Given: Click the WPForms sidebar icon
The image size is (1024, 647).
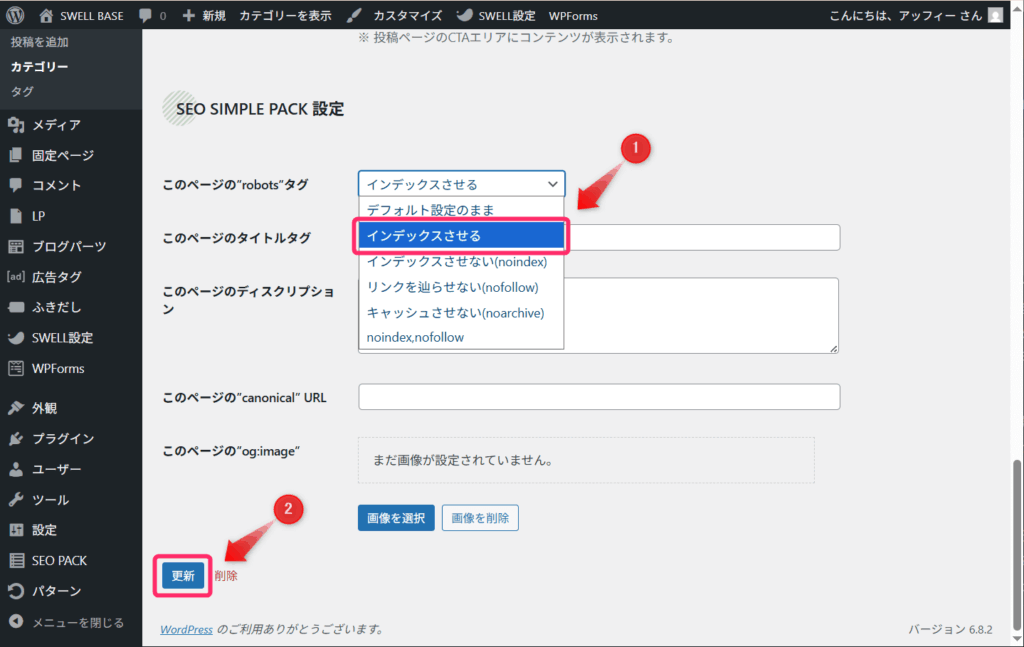Looking at the screenshot, I should [x=16, y=368].
